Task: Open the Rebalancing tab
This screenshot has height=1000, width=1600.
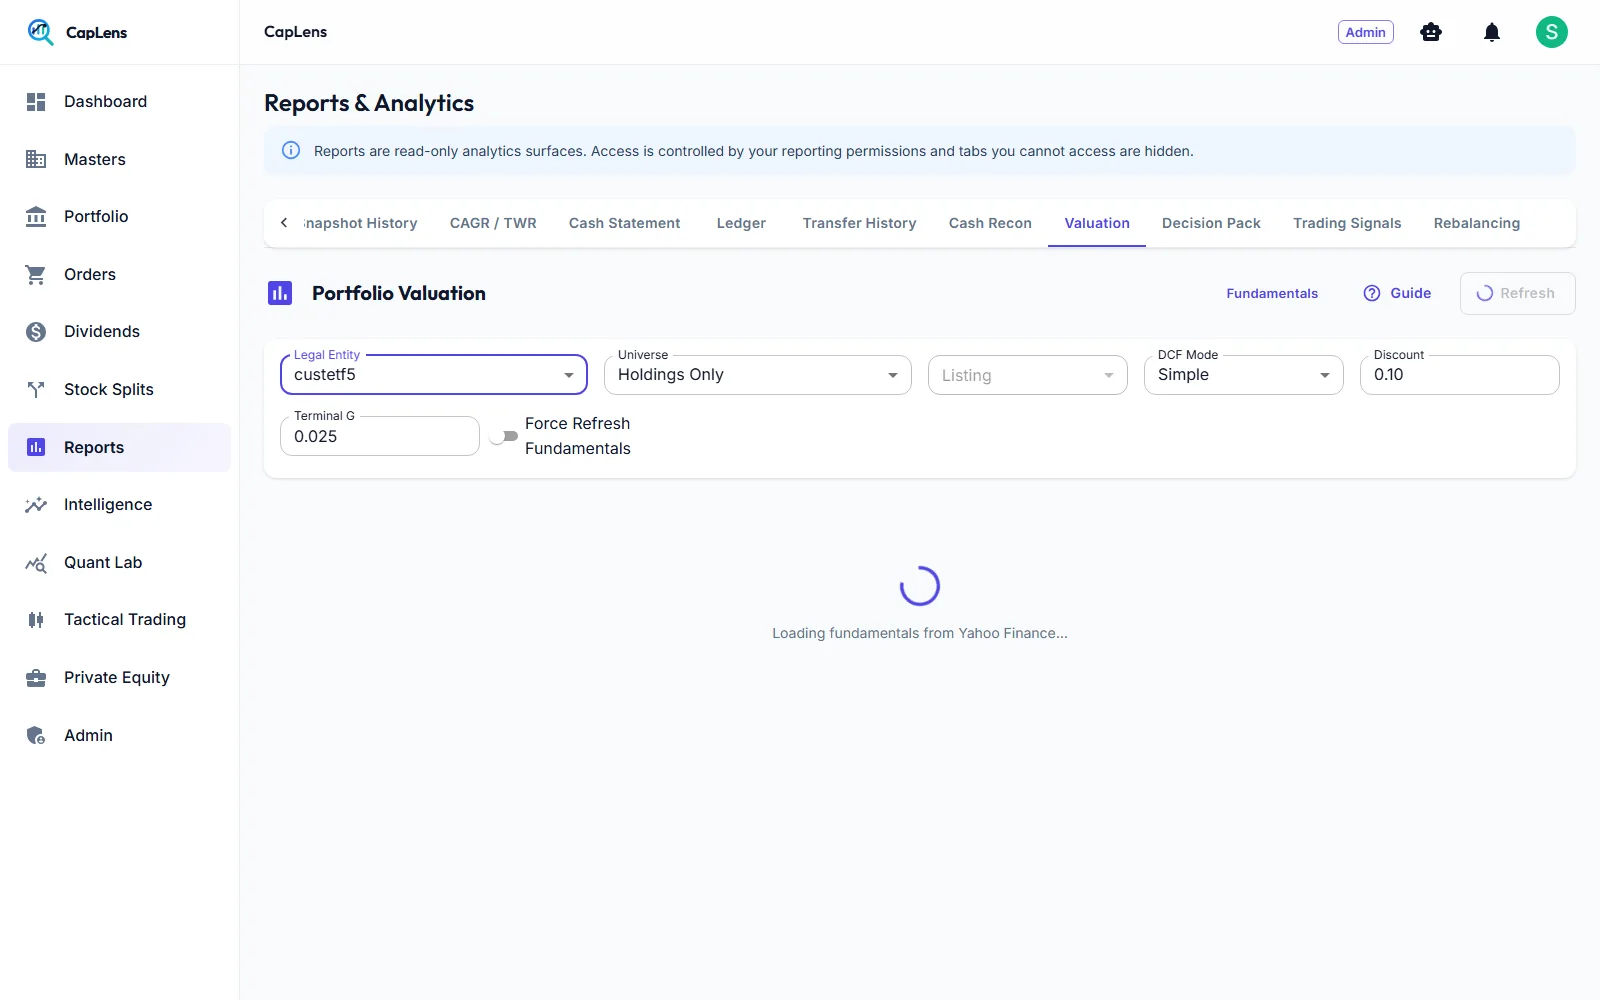Action: point(1477,223)
